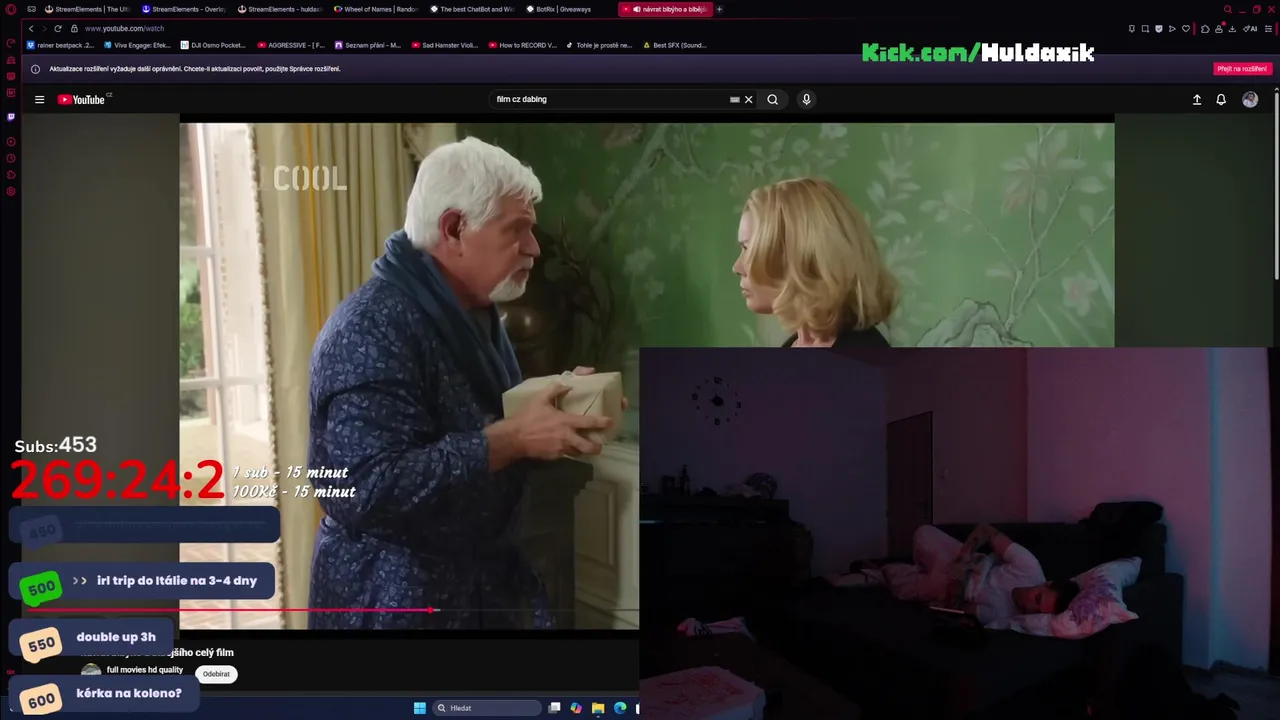Switch to the best ChatBot tab

tap(473, 9)
